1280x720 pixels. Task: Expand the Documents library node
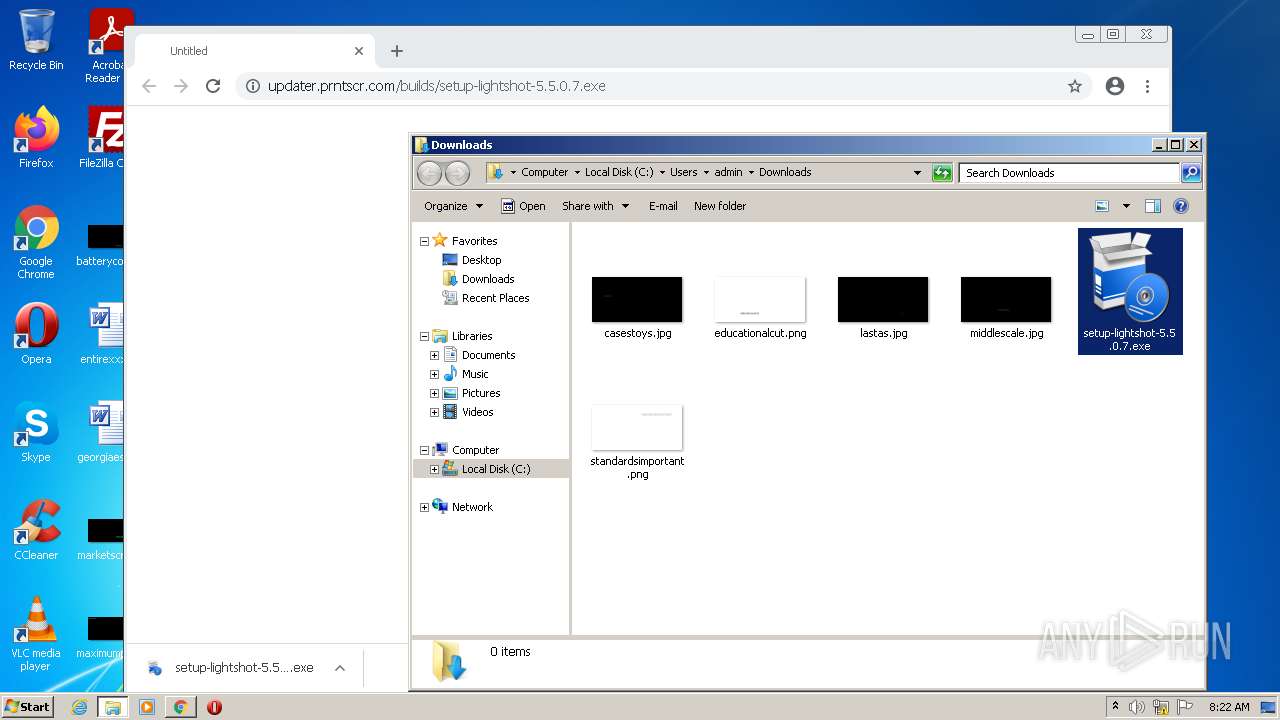[434, 355]
